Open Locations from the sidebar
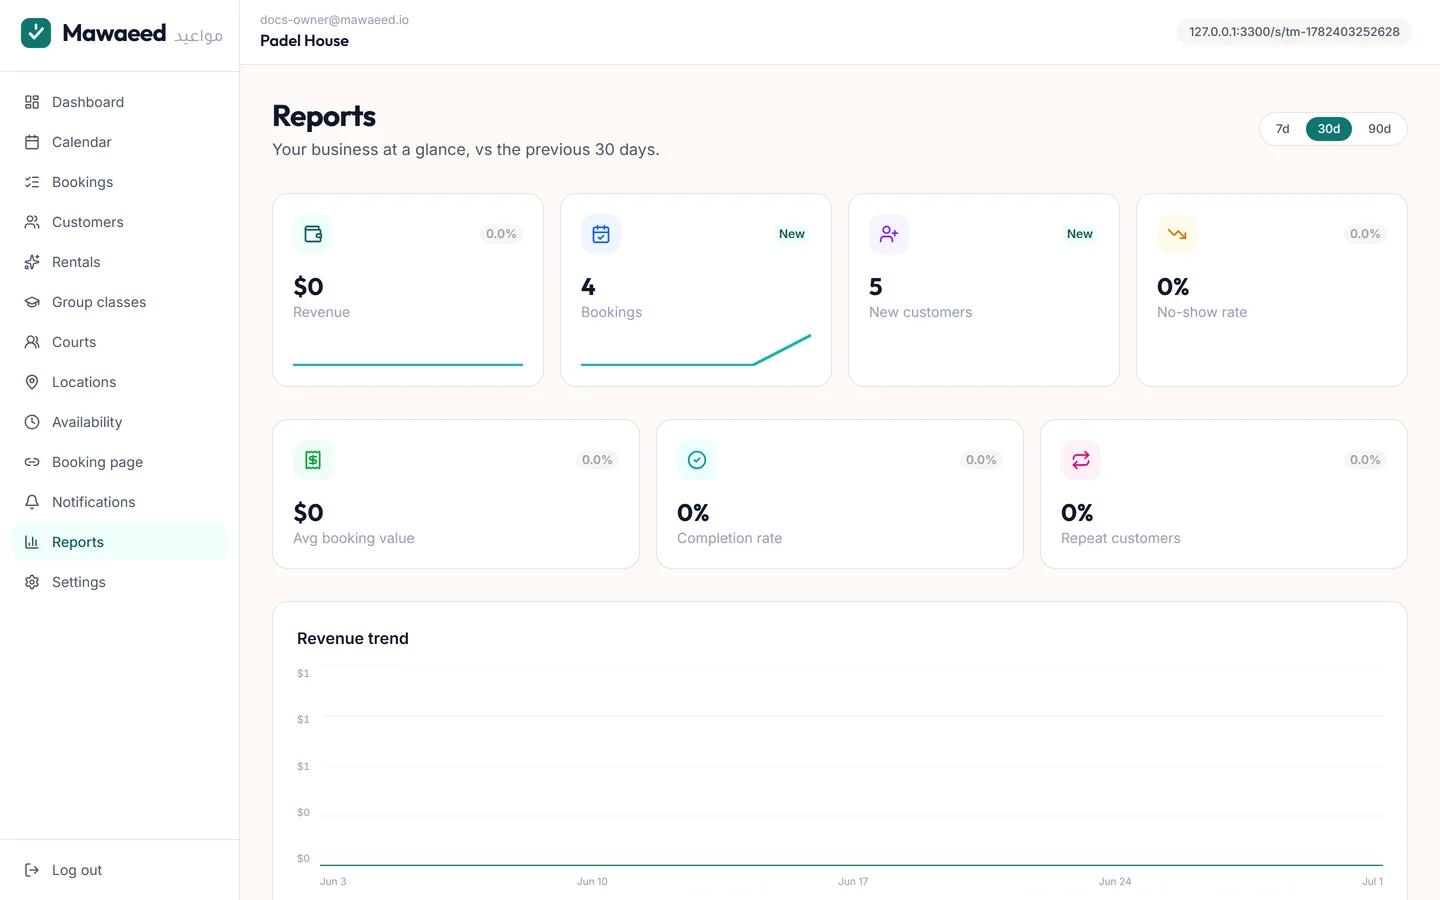1440x900 pixels. (120, 382)
